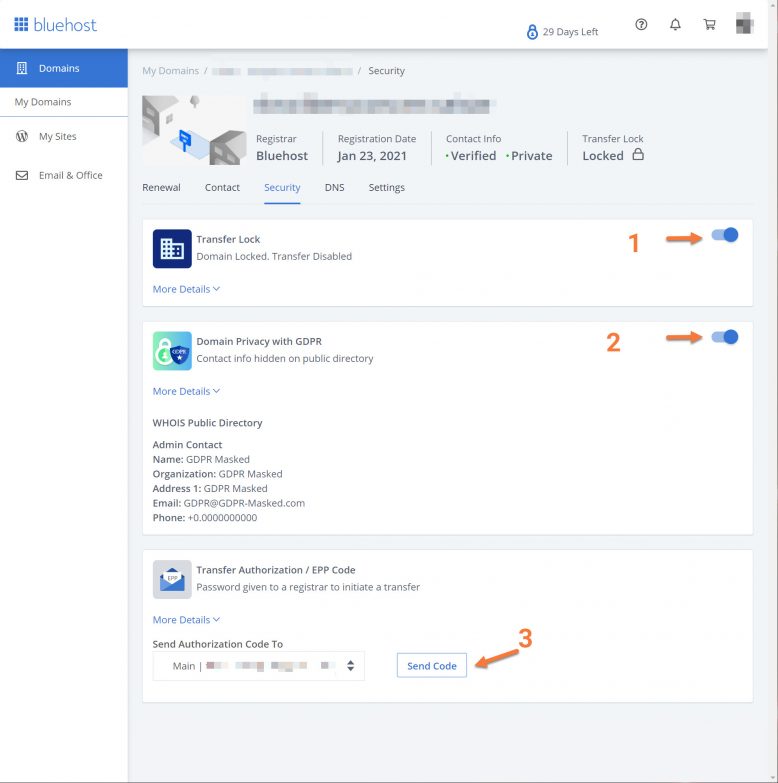This screenshot has width=778, height=783.
Task: Expand More Details under Transfer Authorization
Action: tap(186, 620)
